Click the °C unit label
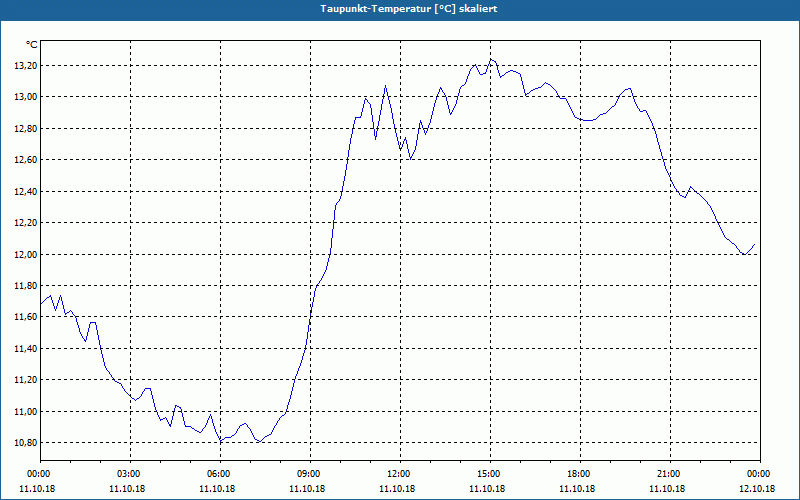Screen dimensions: 800x500 pos(32,45)
